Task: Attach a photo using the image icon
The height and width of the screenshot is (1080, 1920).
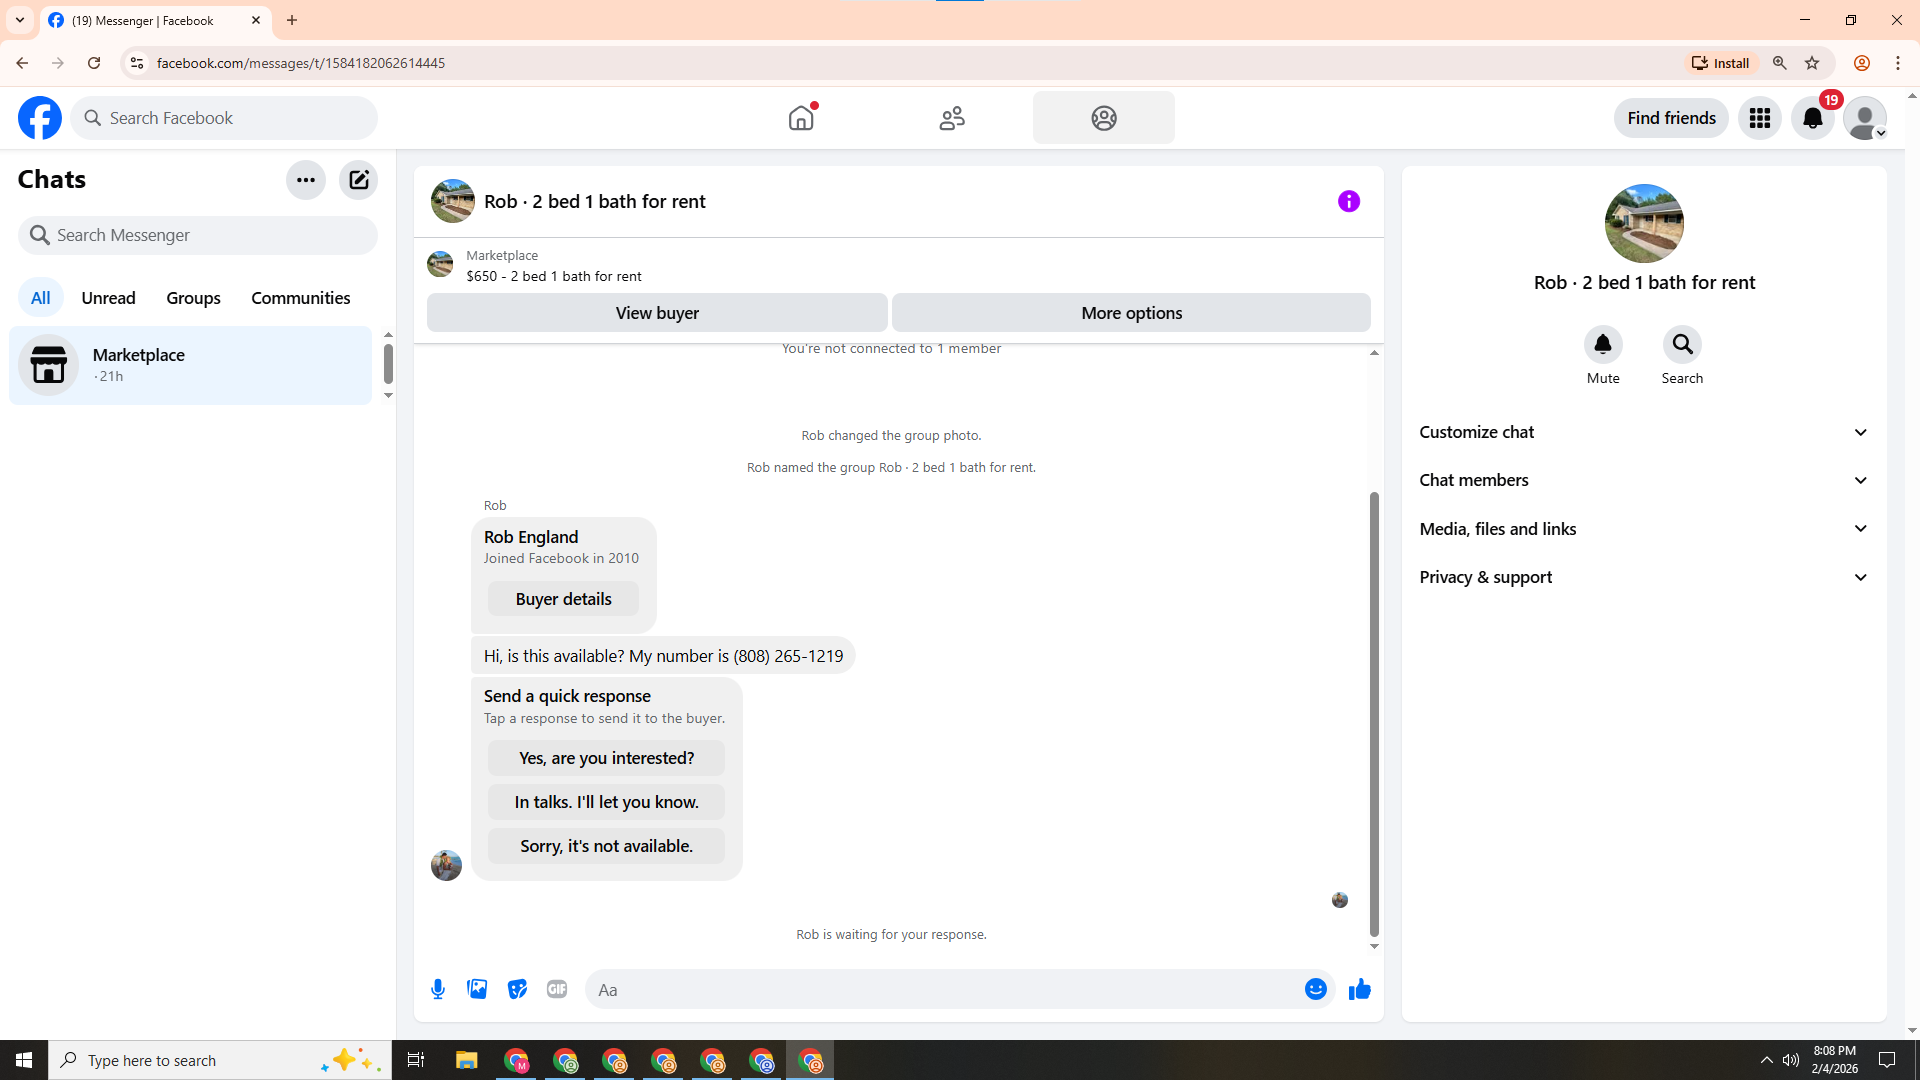Action: pyautogui.click(x=477, y=989)
